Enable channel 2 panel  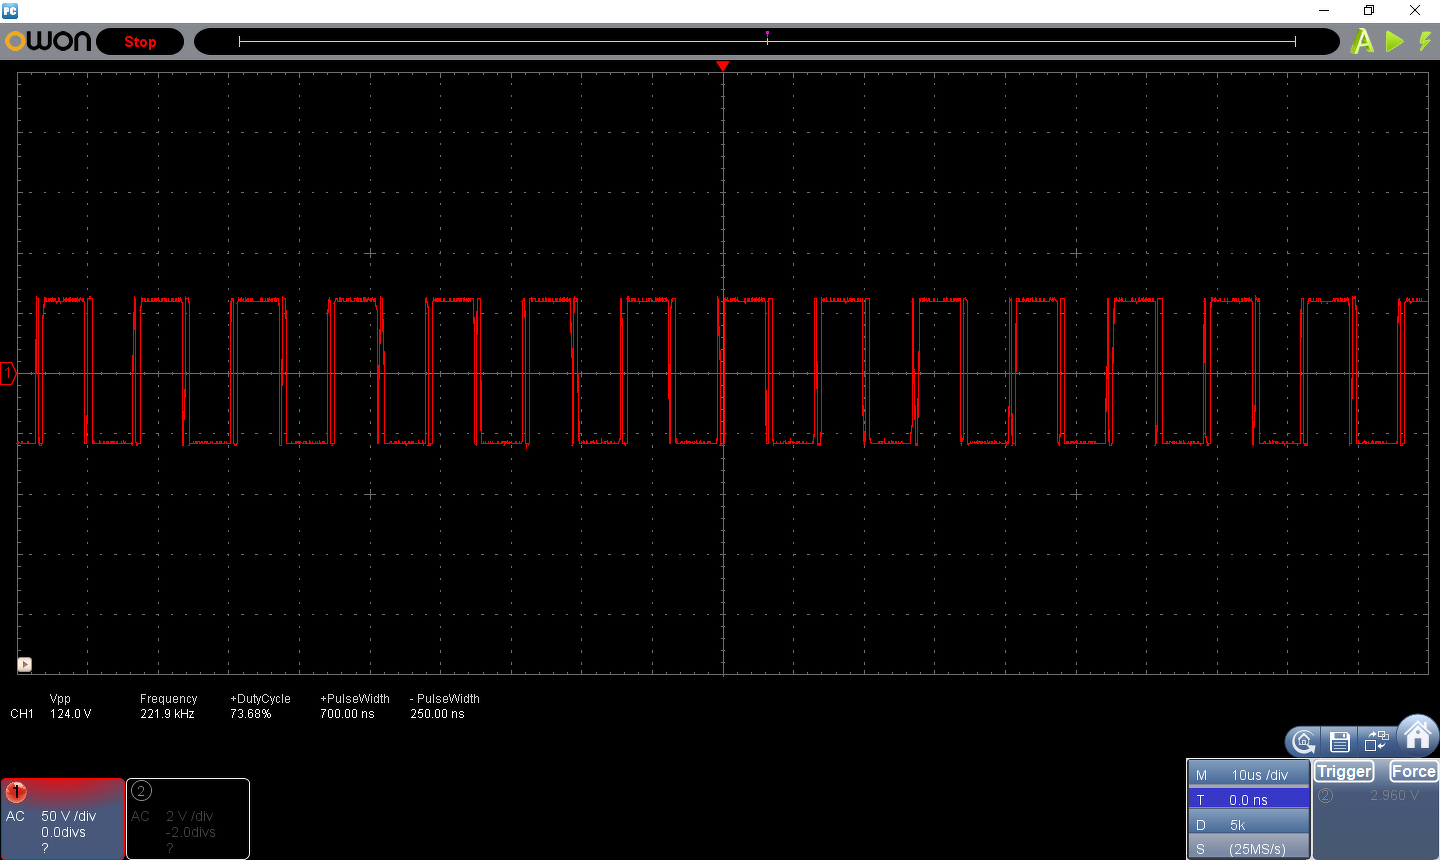188,819
